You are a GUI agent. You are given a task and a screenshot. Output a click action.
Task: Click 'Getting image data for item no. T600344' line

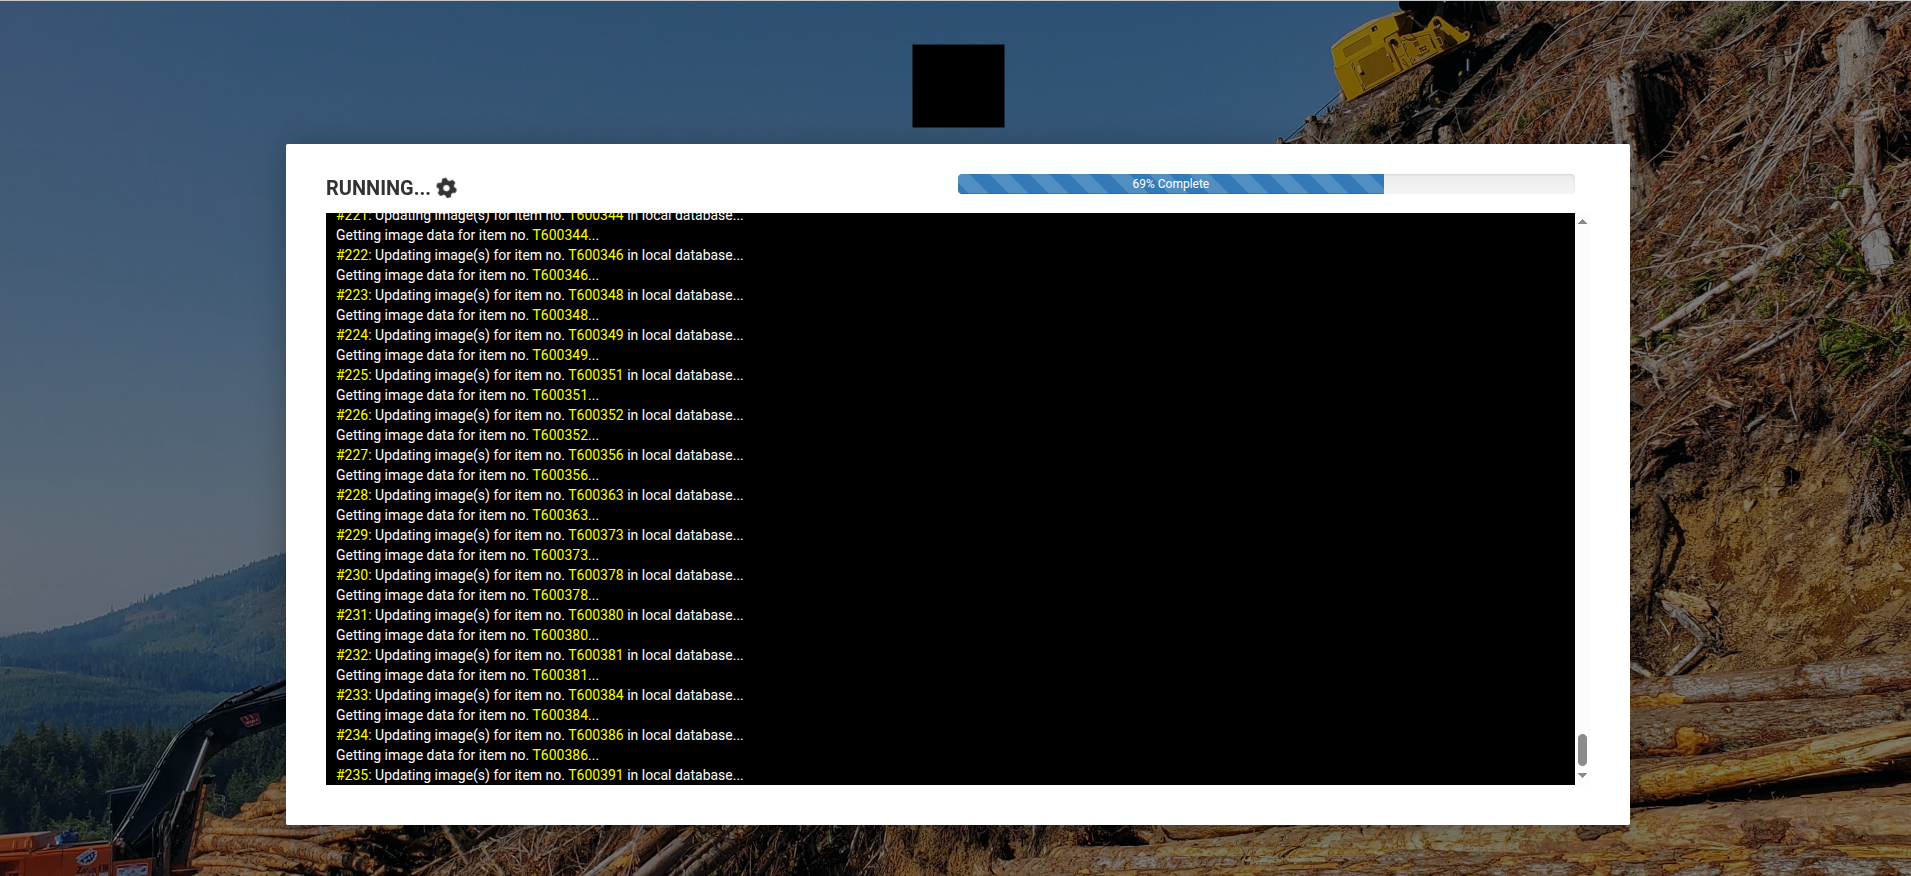[x=467, y=235]
